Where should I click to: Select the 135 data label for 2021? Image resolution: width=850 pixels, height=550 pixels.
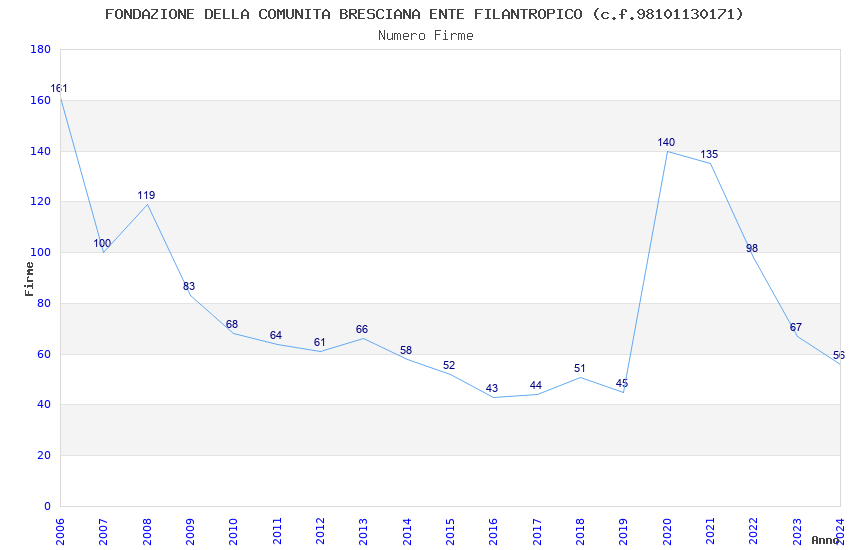click(709, 154)
